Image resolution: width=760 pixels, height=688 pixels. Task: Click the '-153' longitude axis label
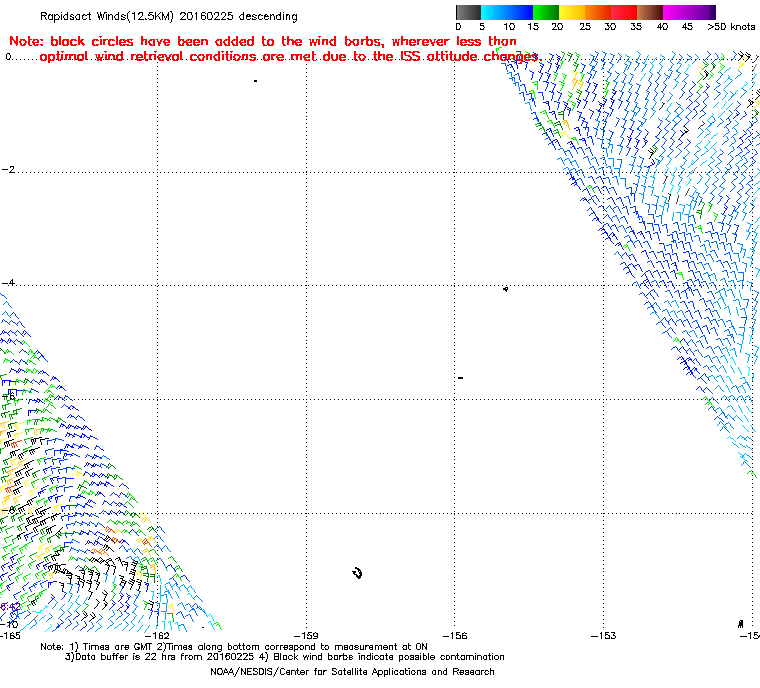[x=604, y=636]
